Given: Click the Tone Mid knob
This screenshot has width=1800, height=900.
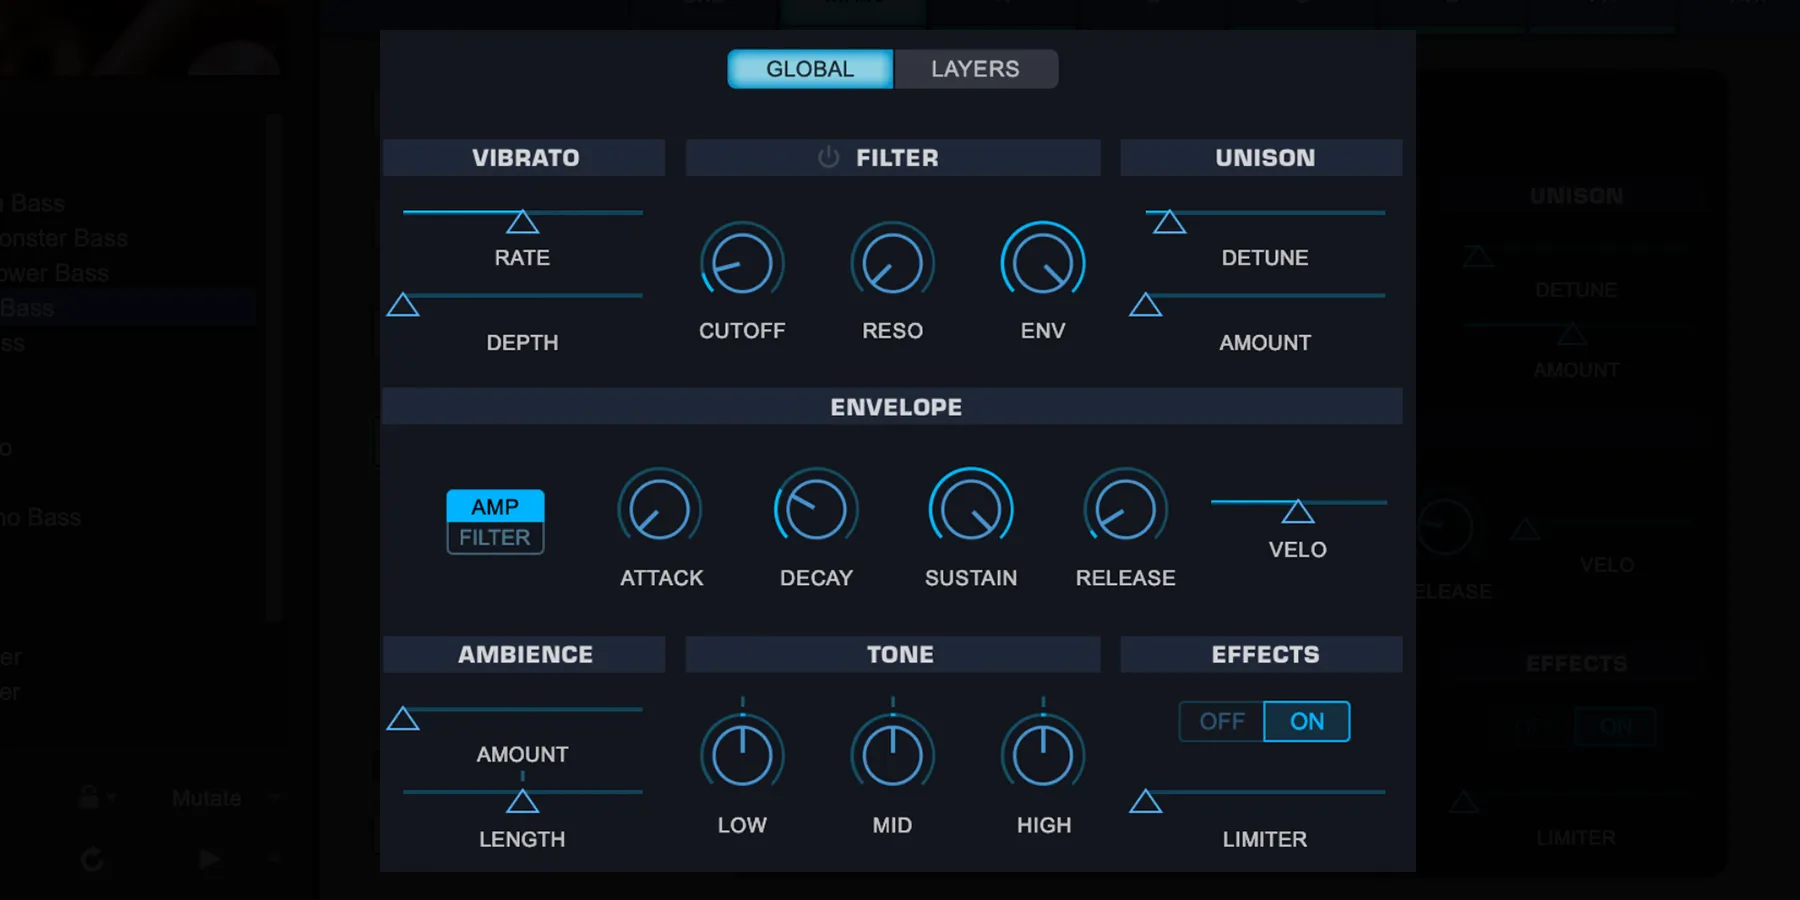Looking at the screenshot, I should 892,756.
